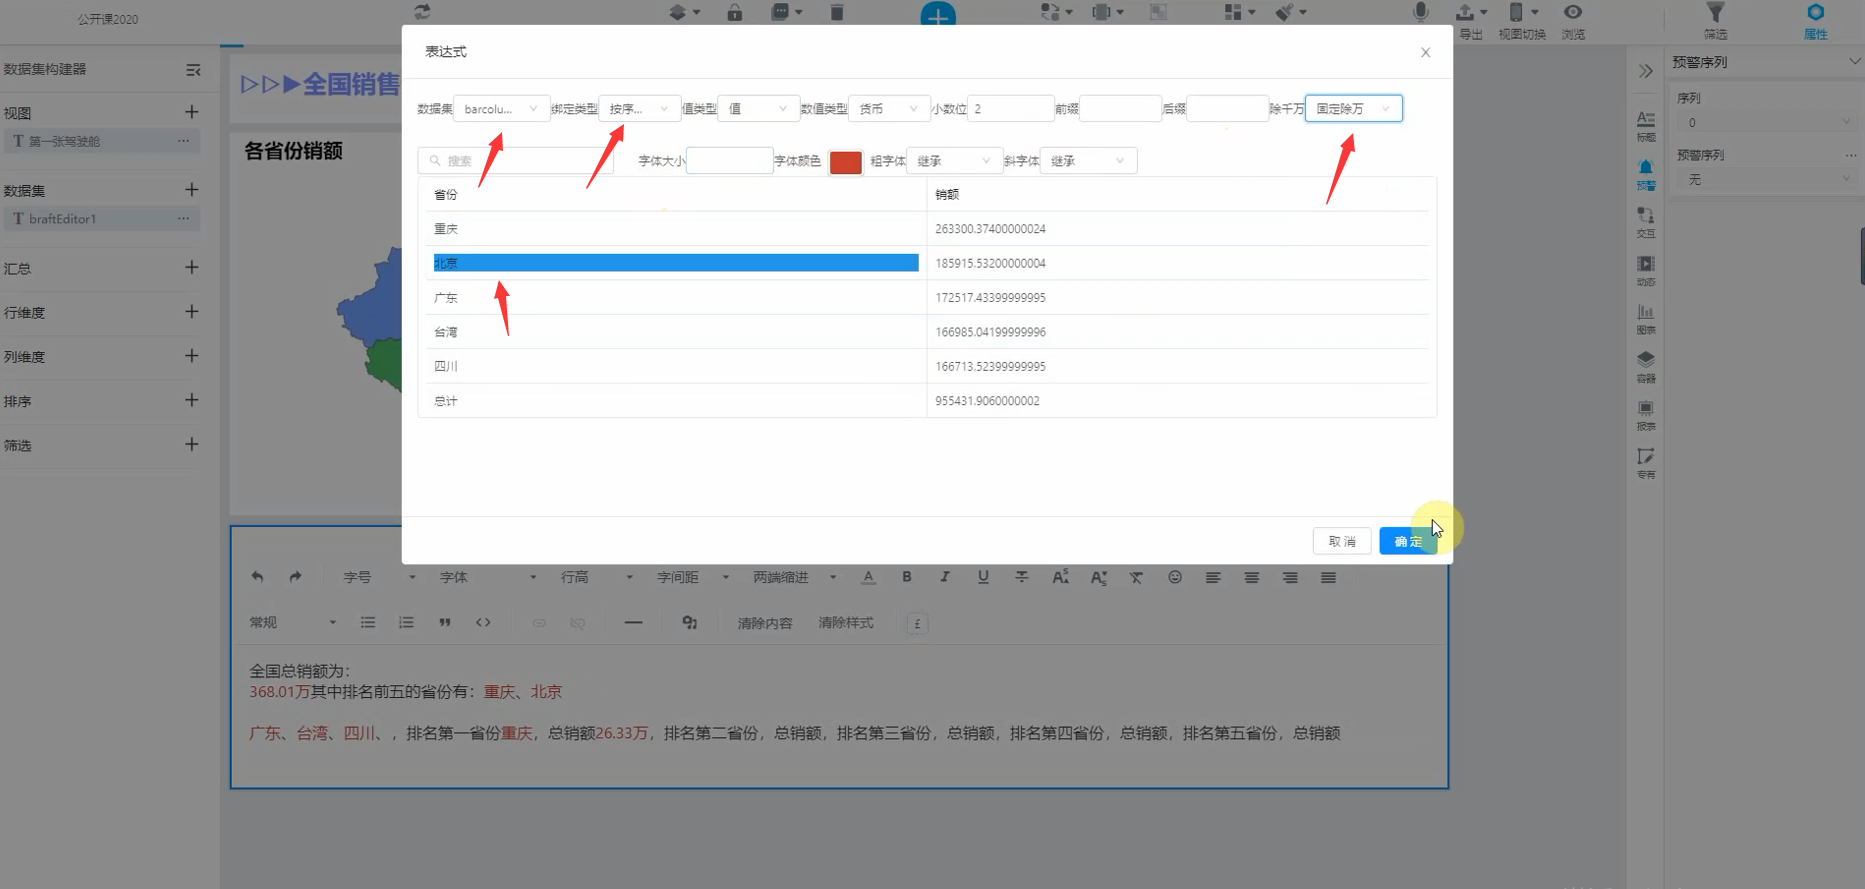Click the code block icon

(483, 622)
